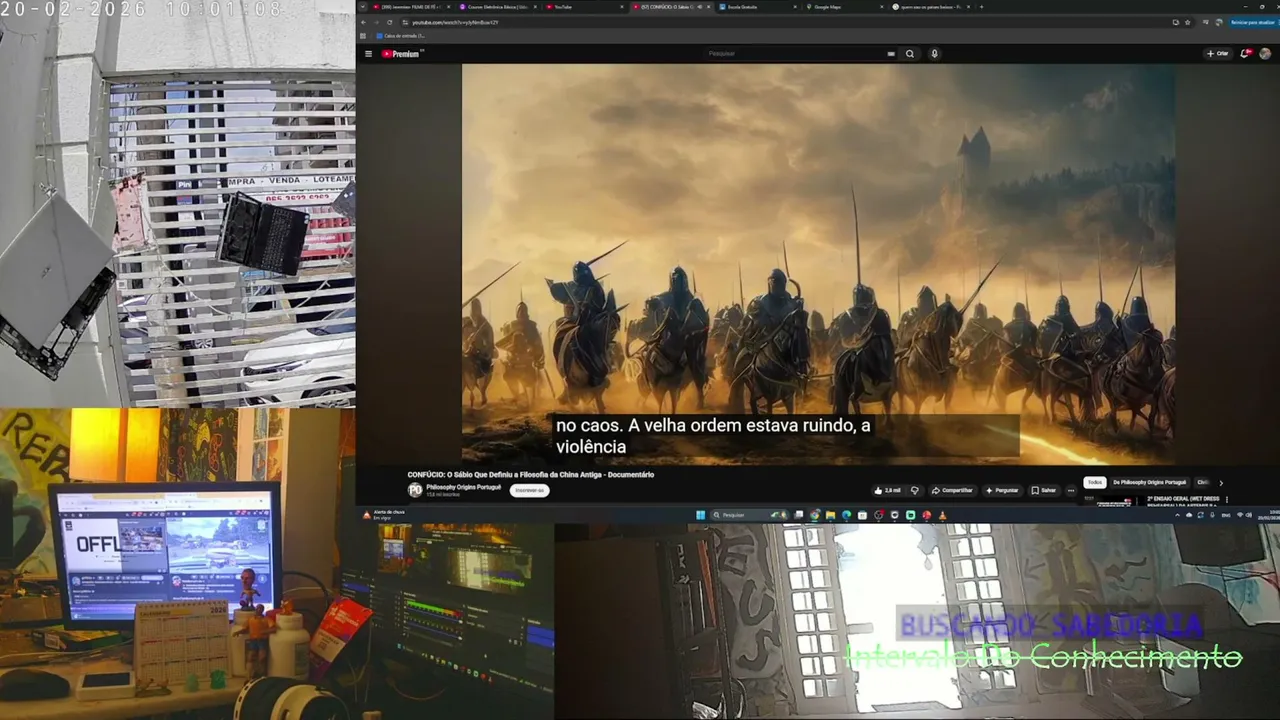
Task: Open the video title "CONFÚCIO: O Sábio Que Definiu"
Action: coord(530,474)
